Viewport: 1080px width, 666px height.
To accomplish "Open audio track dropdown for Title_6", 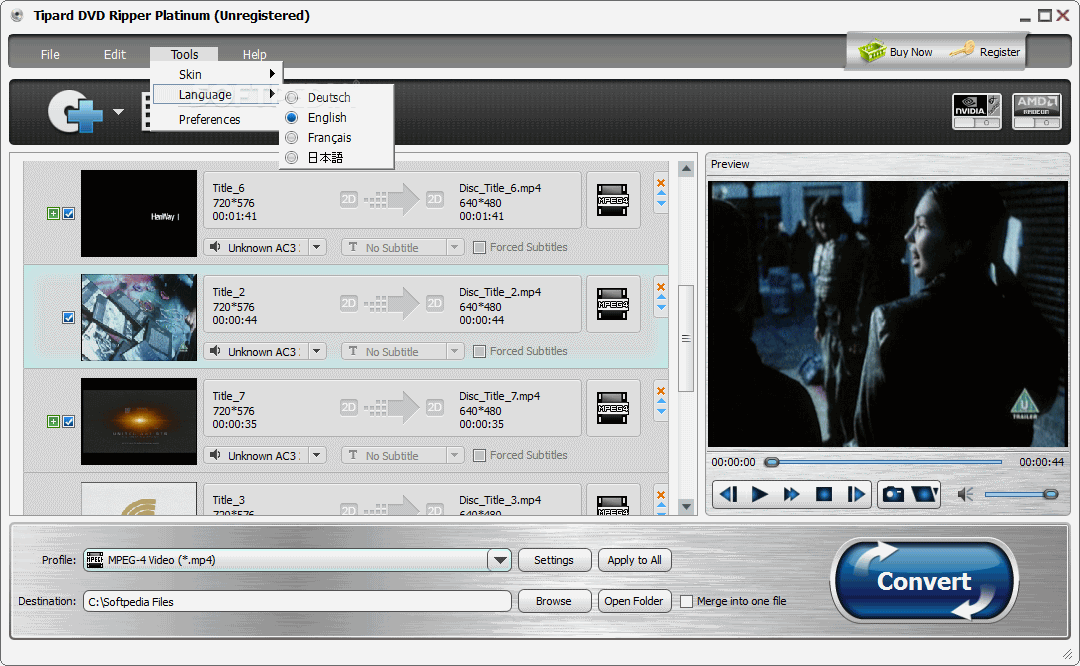I will coord(317,247).
